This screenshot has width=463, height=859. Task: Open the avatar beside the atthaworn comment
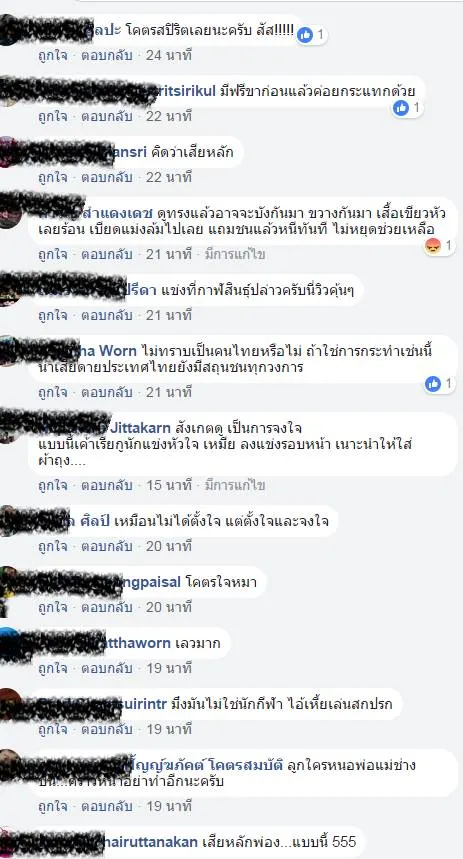8,643
